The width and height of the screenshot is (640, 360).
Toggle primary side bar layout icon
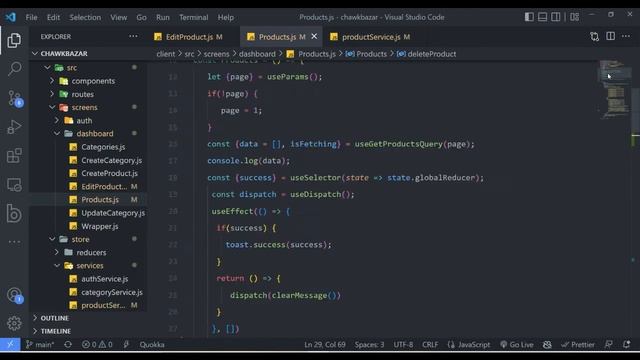point(529,17)
